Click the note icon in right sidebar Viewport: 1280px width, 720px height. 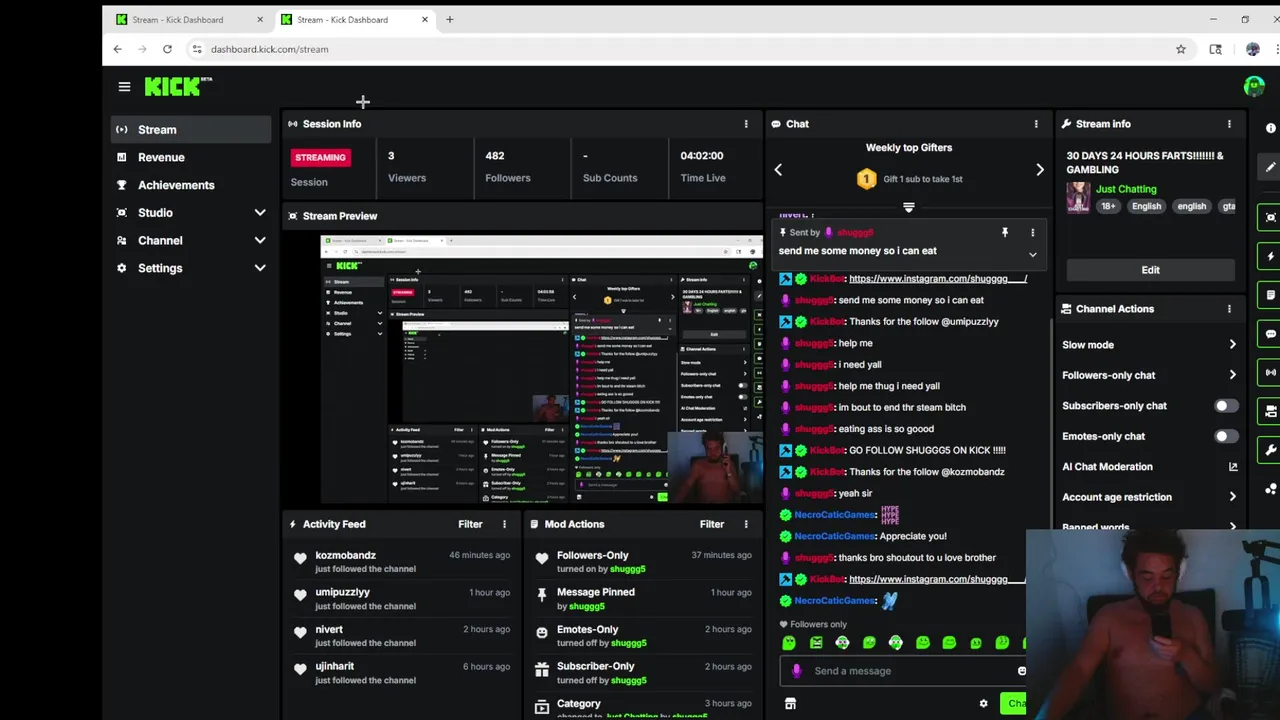(1271, 295)
